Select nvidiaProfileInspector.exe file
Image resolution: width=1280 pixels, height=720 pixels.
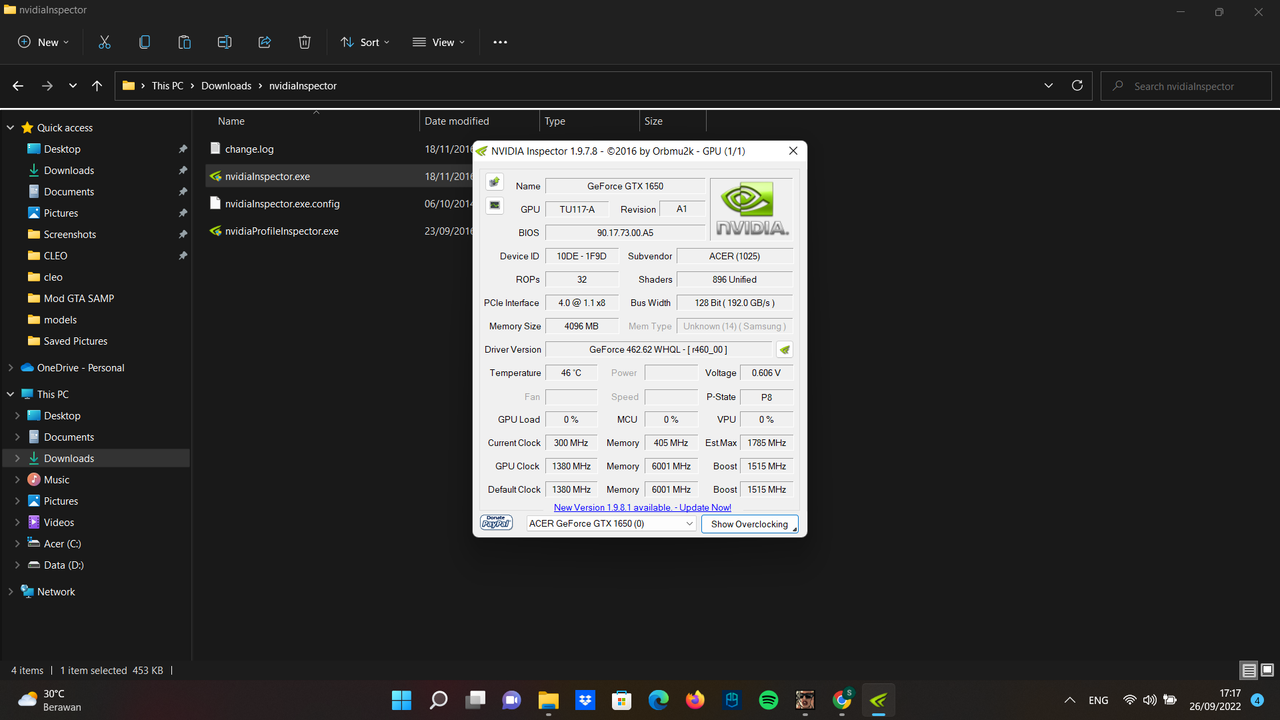[x=282, y=231]
